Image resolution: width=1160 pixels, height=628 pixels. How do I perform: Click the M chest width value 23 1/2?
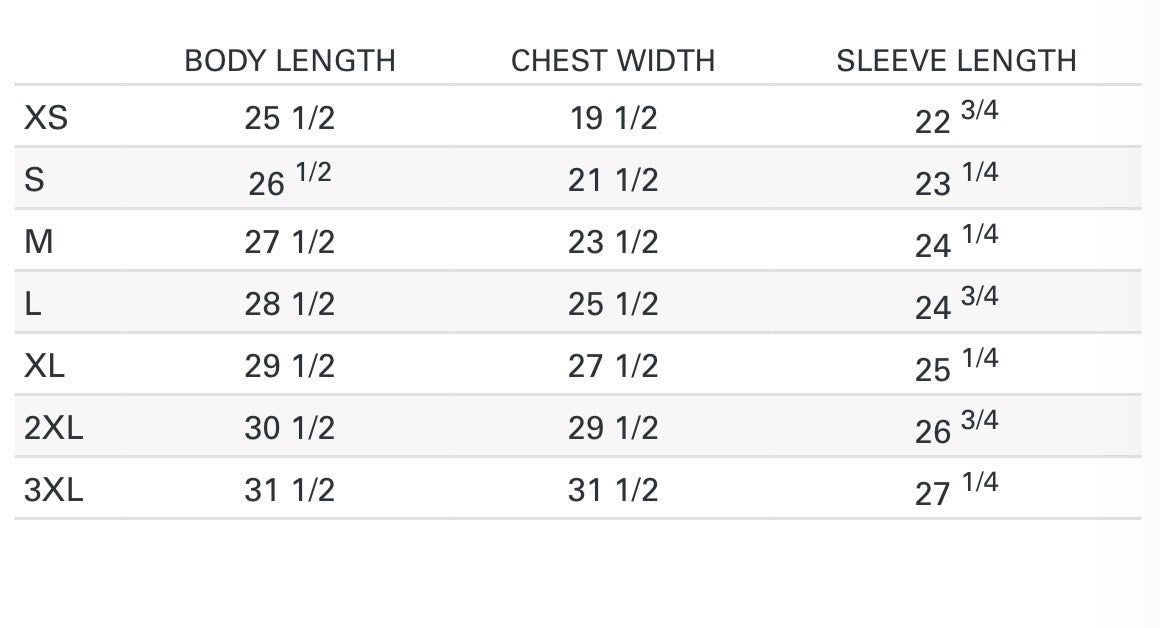(x=613, y=243)
